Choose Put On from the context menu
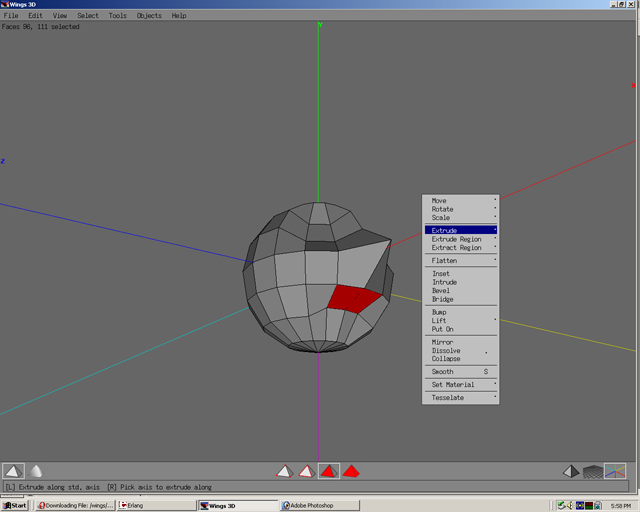 [x=460, y=329]
